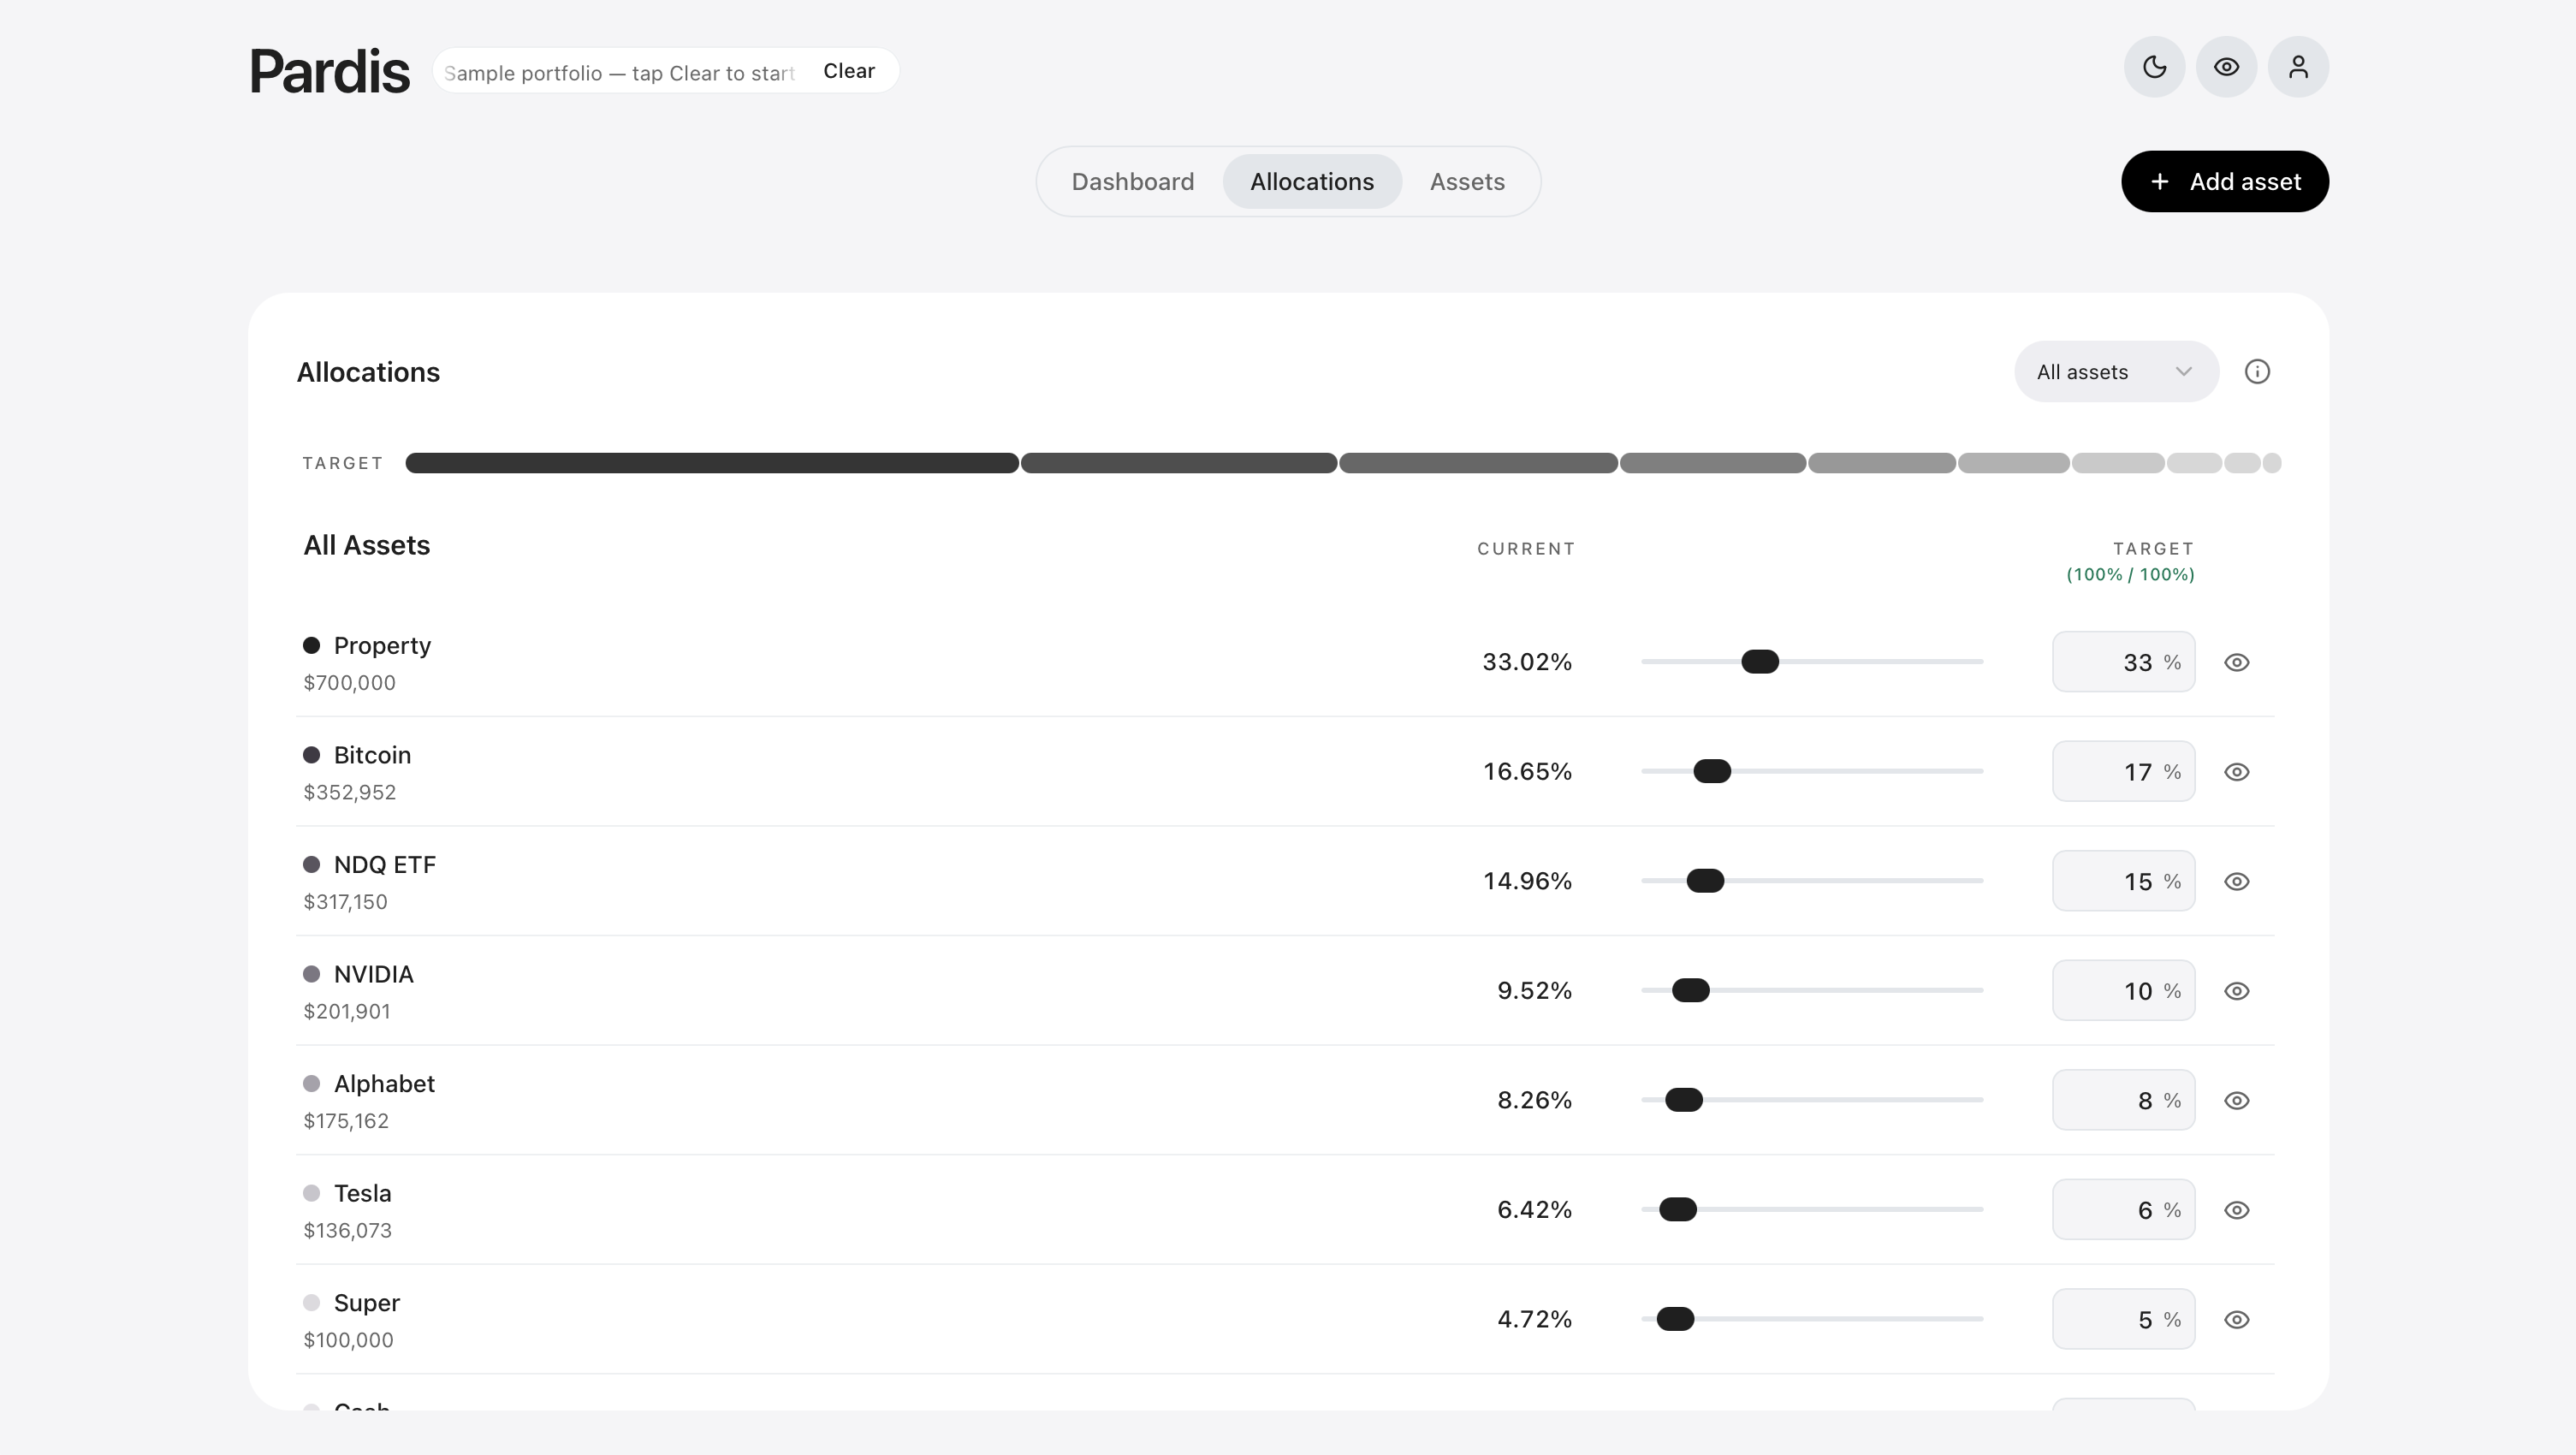Click the NVIDIA 10% target input
This screenshot has height=1455, width=2576.
click(2123, 991)
